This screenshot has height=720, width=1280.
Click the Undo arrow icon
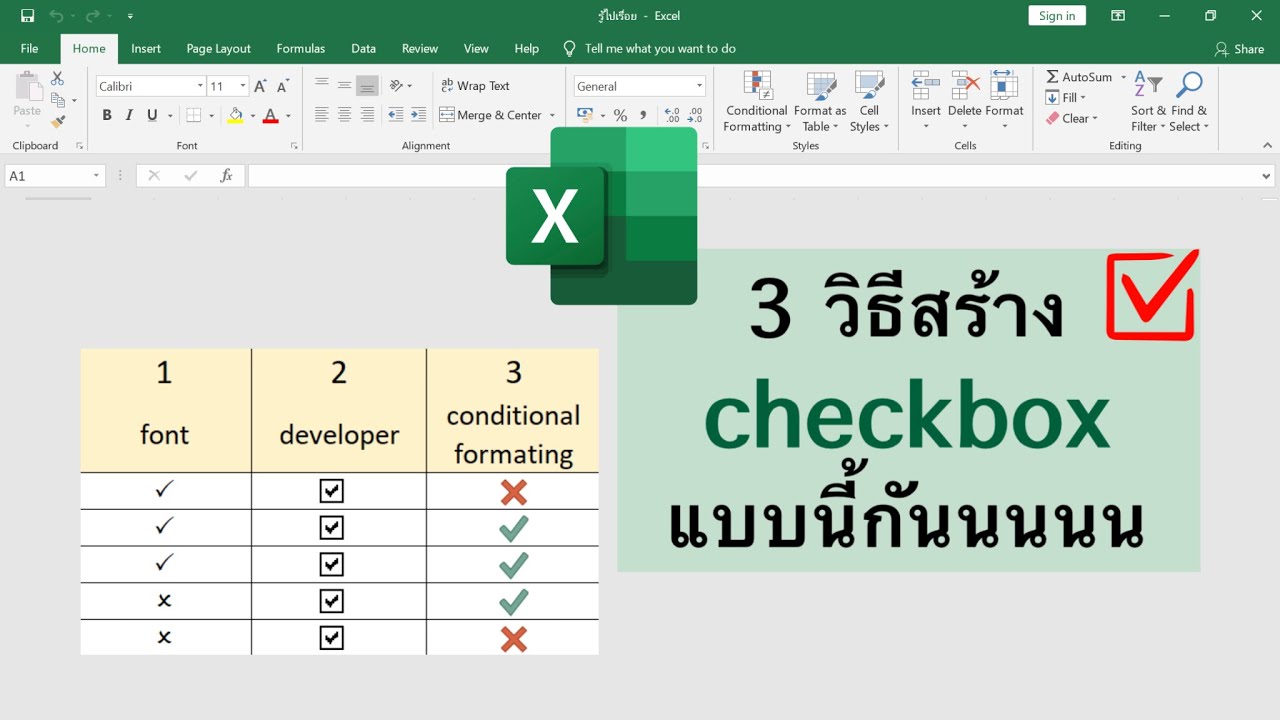coord(56,16)
